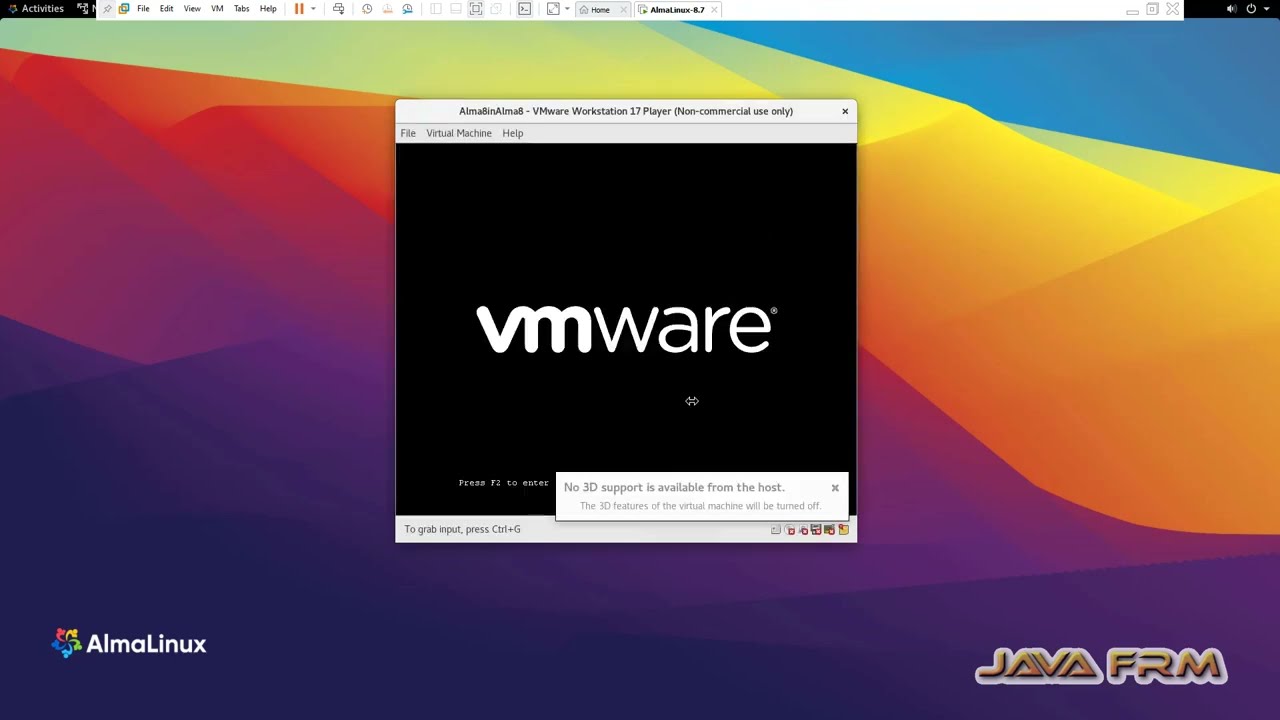The image size is (1280, 720).
Task: Open the VM menu in top toolbar
Action: pyautogui.click(x=217, y=9)
